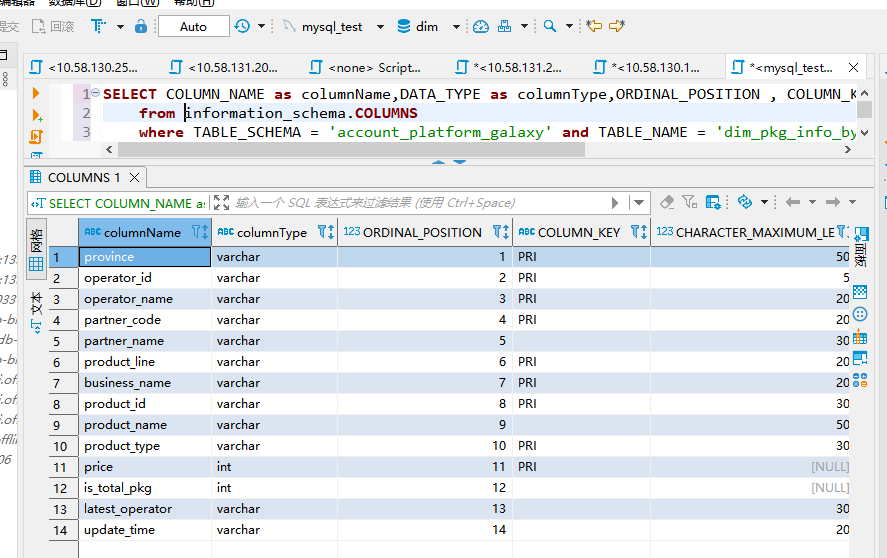
Task: Apply the filter expression play arrow
Action: [x=615, y=203]
